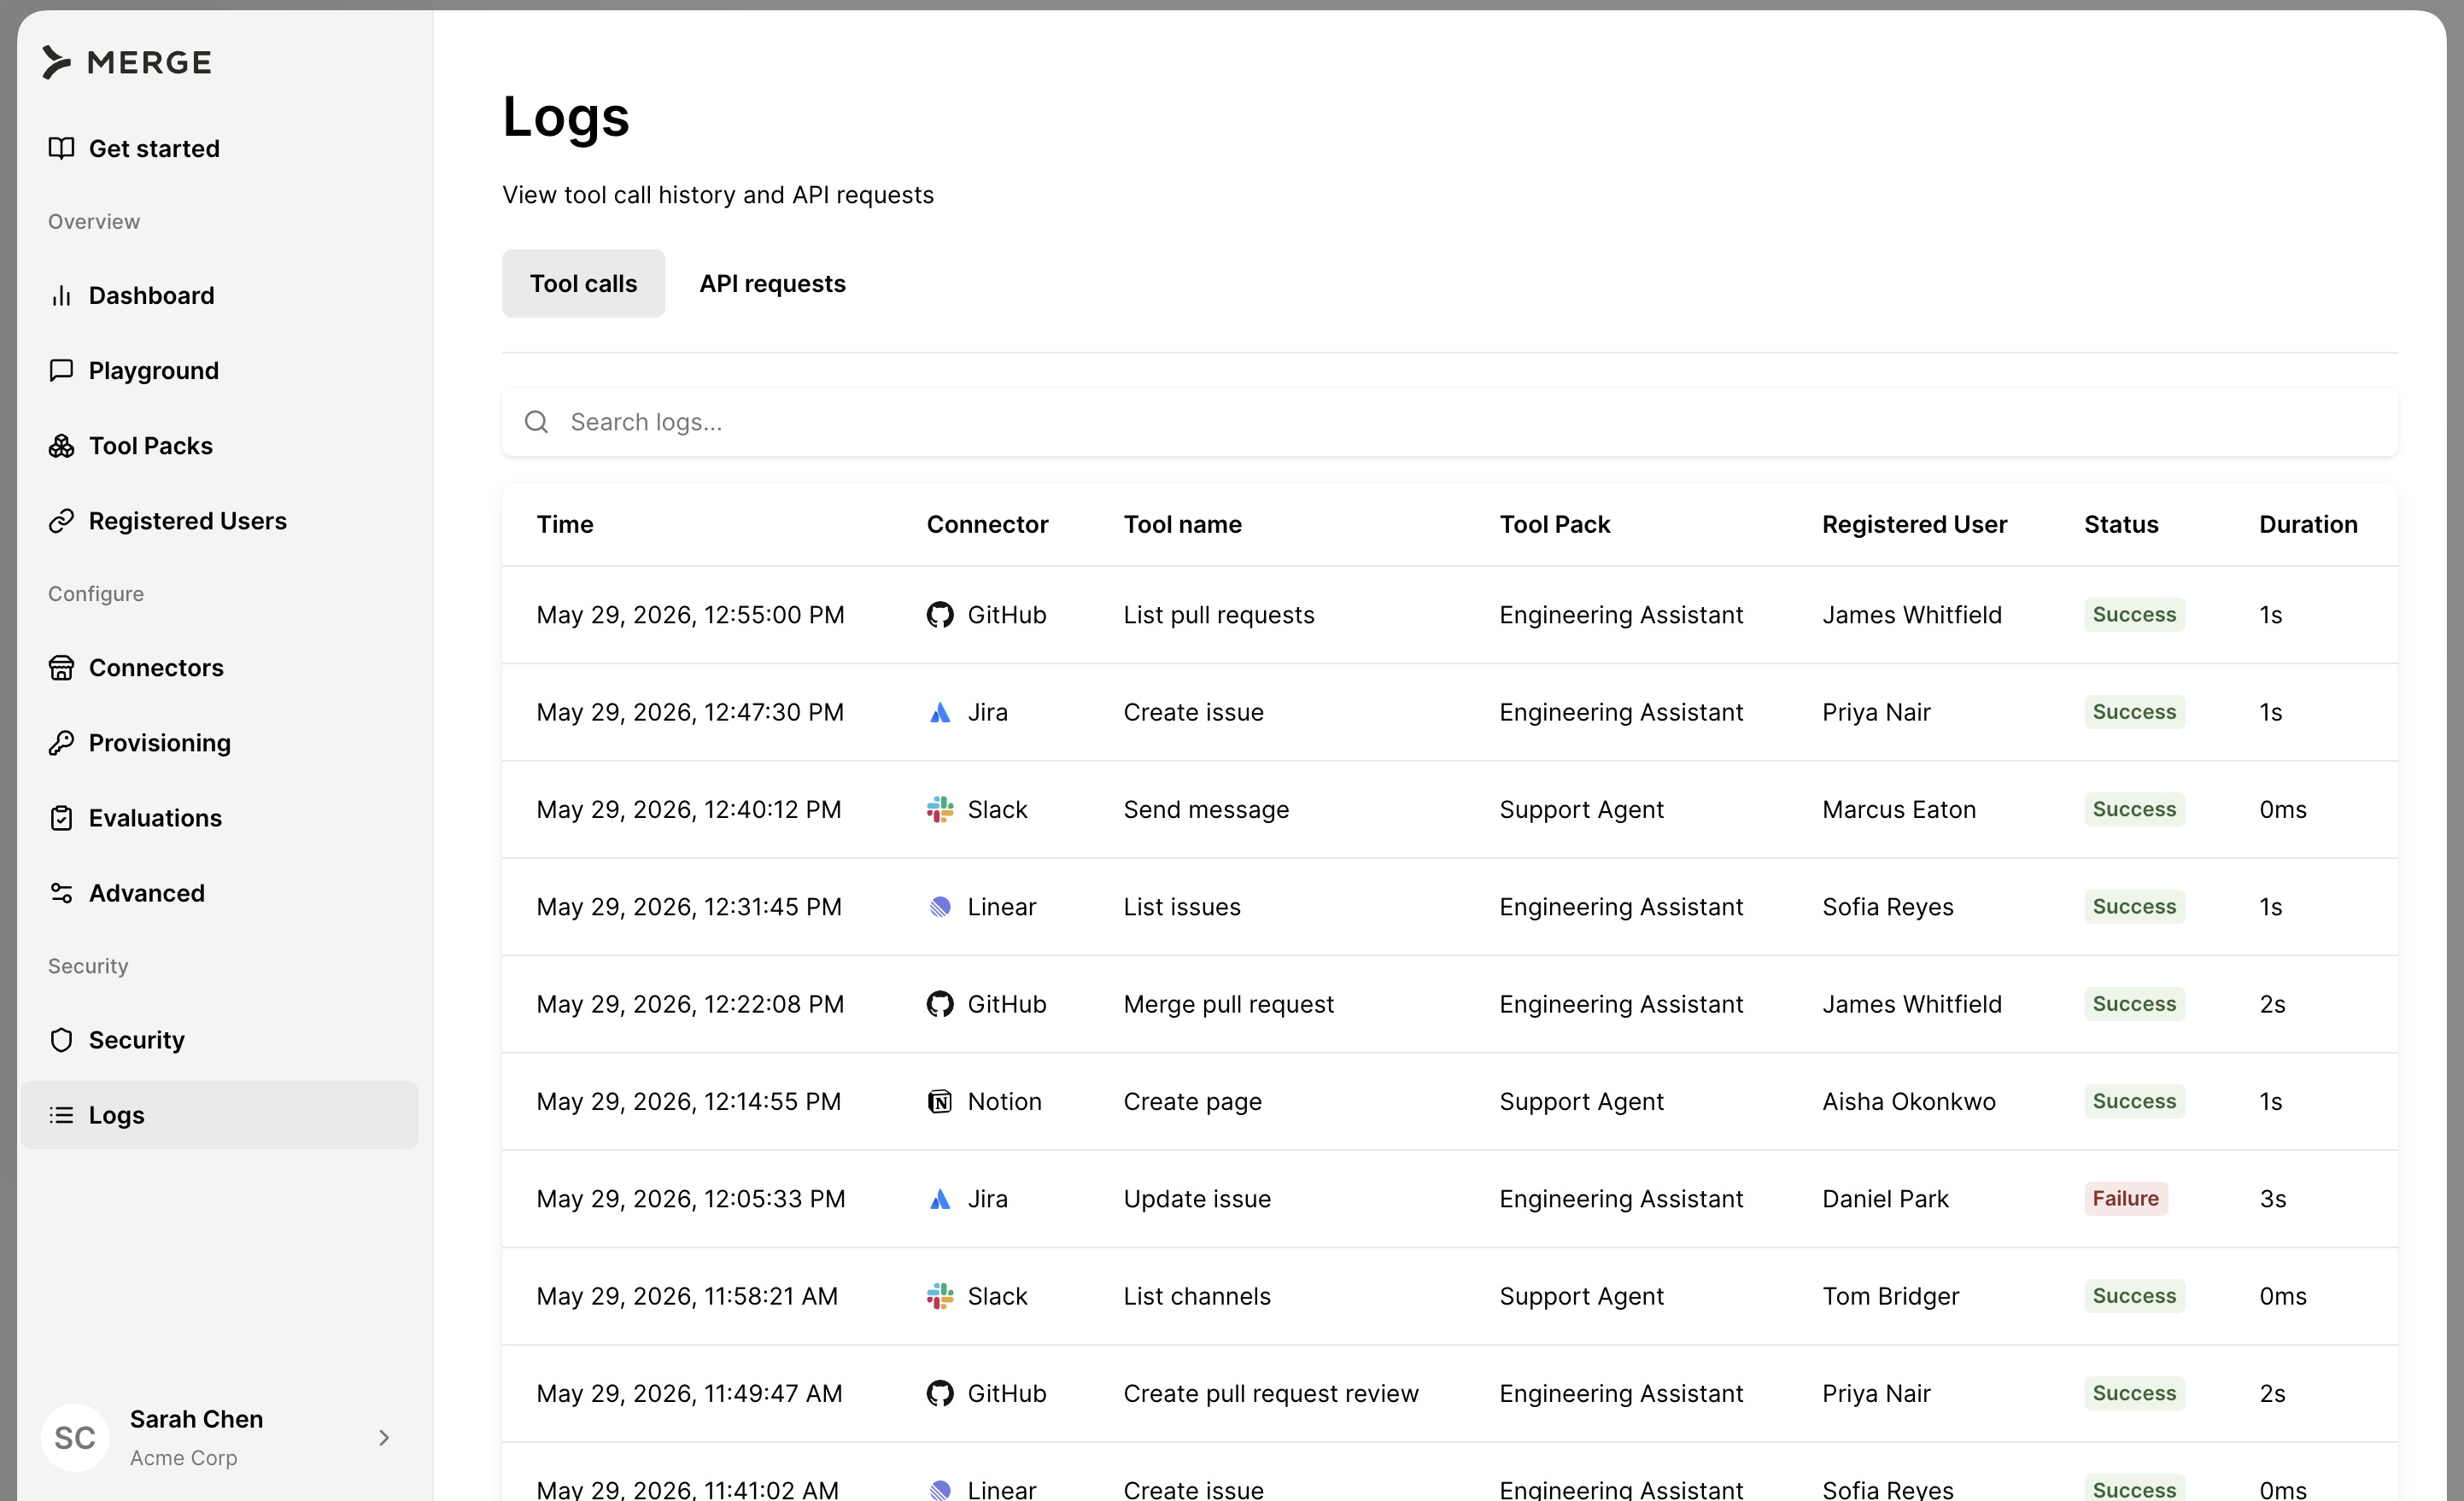Go to Security page
2464x1501 pixels.
[x=219, y=1039]
